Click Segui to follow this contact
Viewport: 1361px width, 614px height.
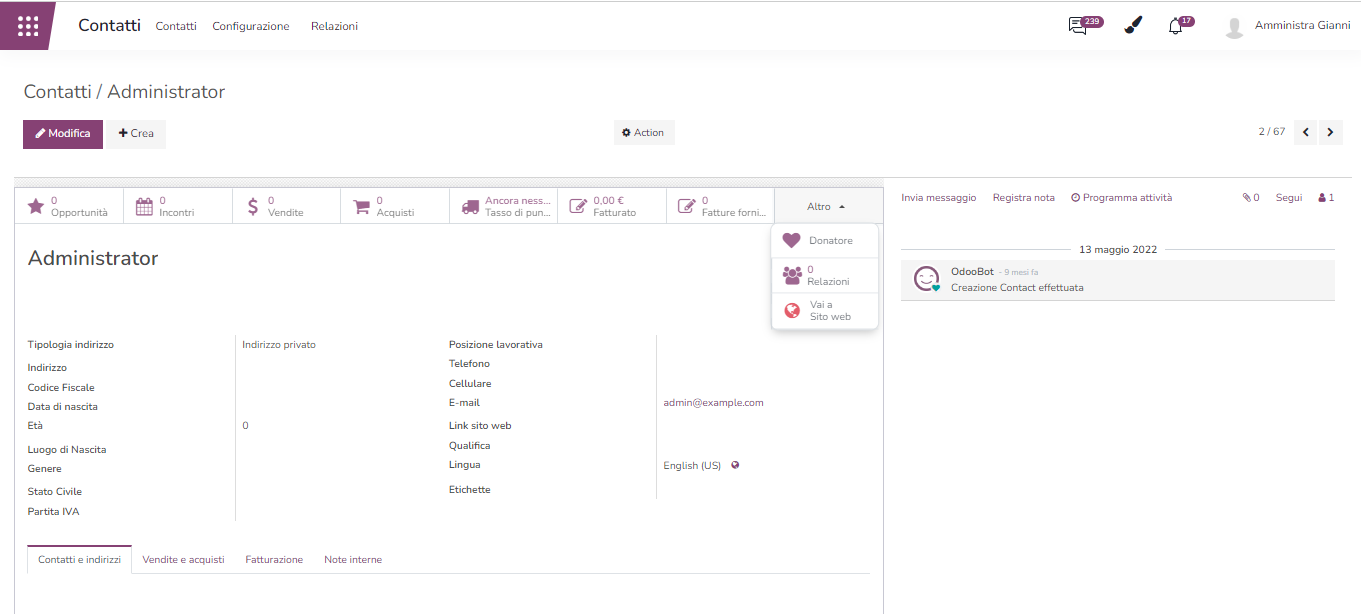(1288, 198)
